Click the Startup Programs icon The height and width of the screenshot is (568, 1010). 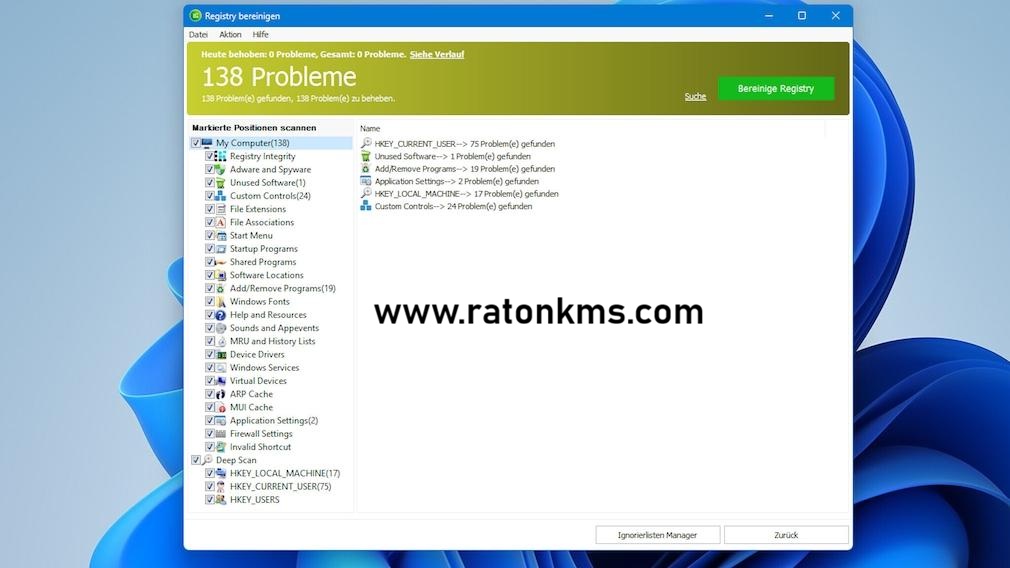coord(220,249)
